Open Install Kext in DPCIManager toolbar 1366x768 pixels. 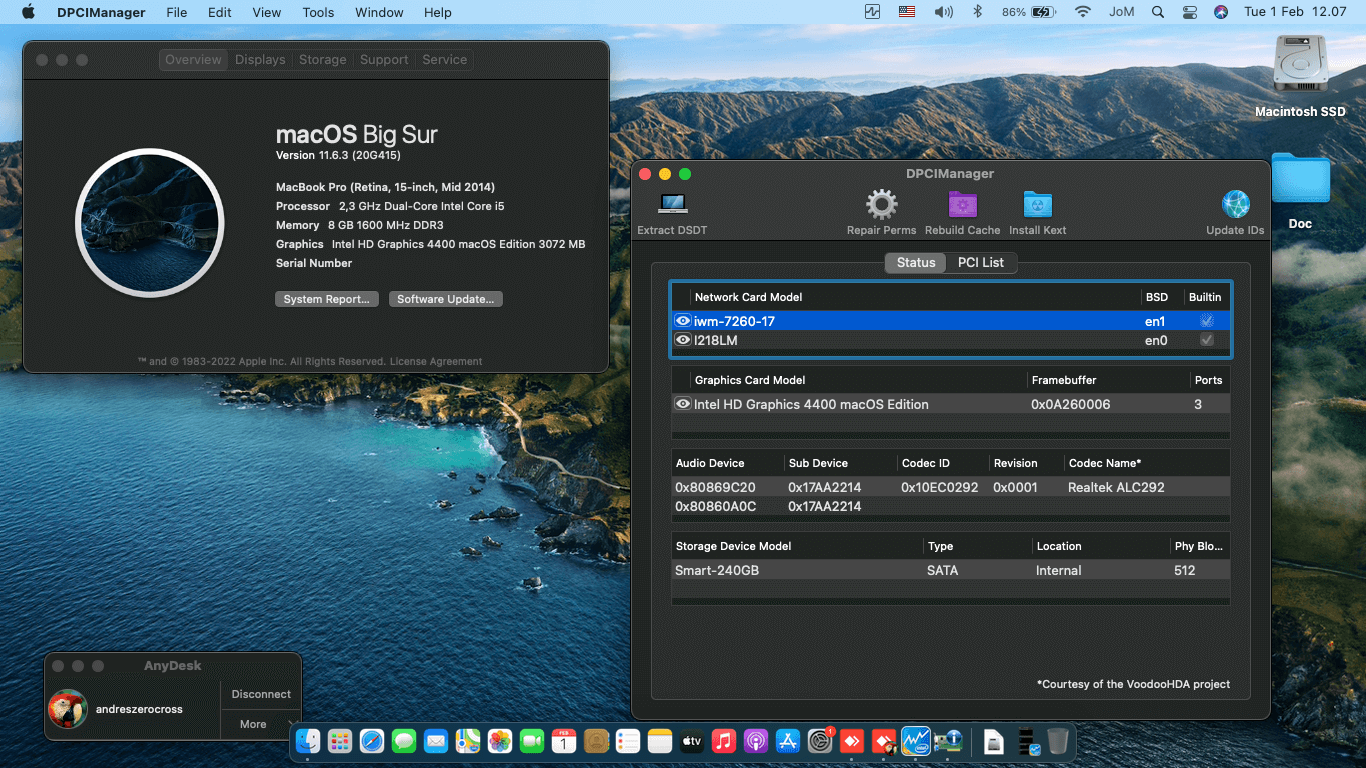tap(1037, 204)
